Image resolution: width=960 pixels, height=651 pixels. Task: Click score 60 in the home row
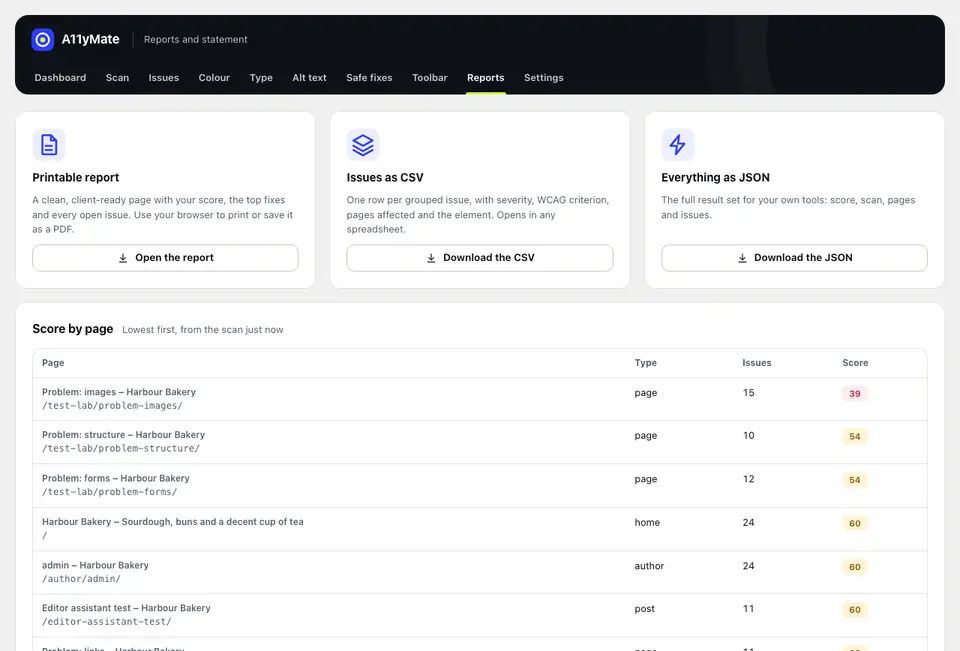coord(855,524)
